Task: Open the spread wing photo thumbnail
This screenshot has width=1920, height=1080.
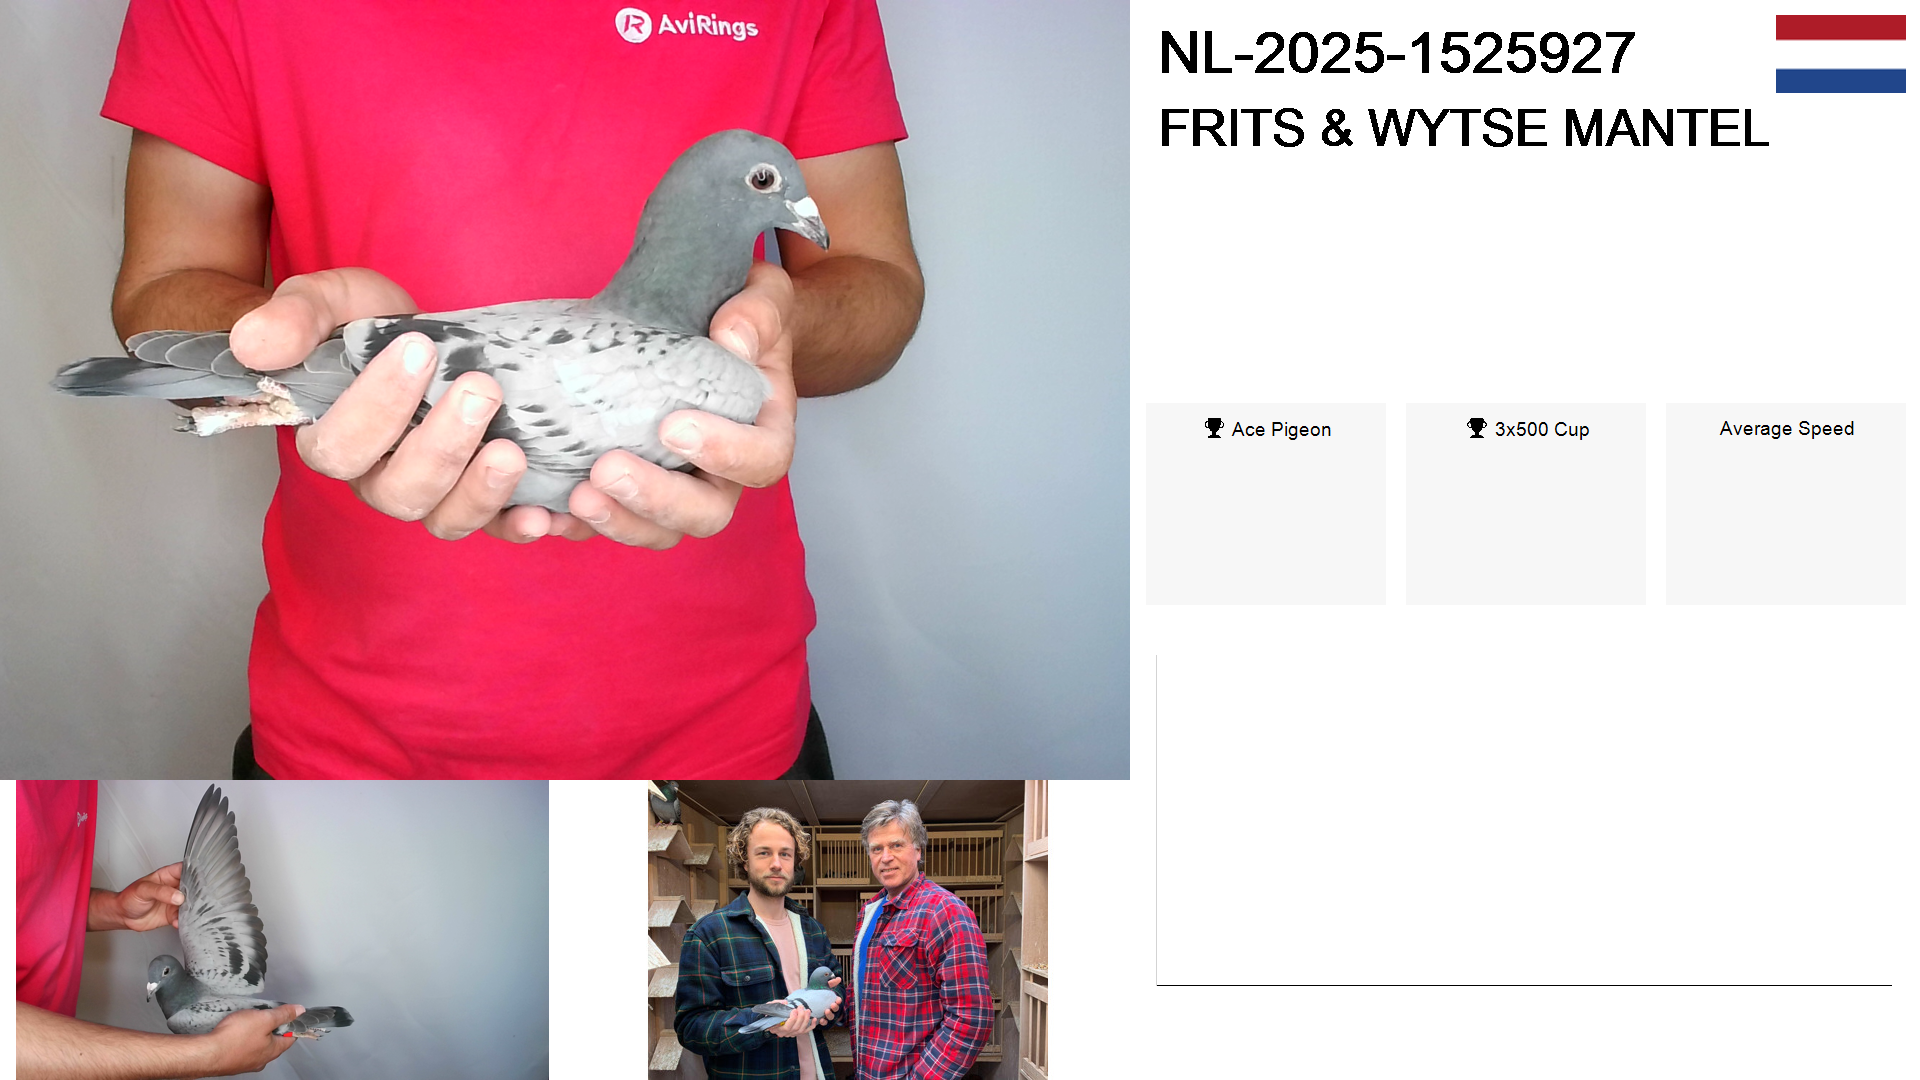Action: tap(282, 930)
